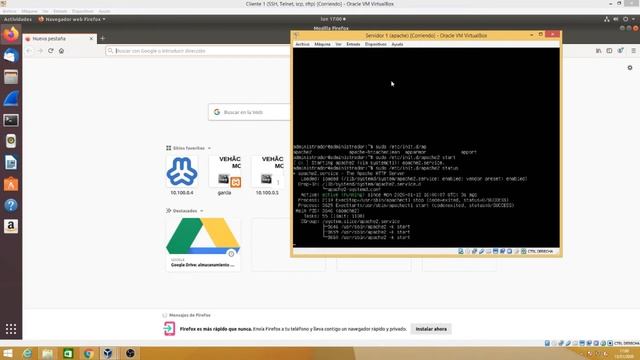Open new tab page settings gear
Screen dimensions: 640x360
[x=630, y=68]
